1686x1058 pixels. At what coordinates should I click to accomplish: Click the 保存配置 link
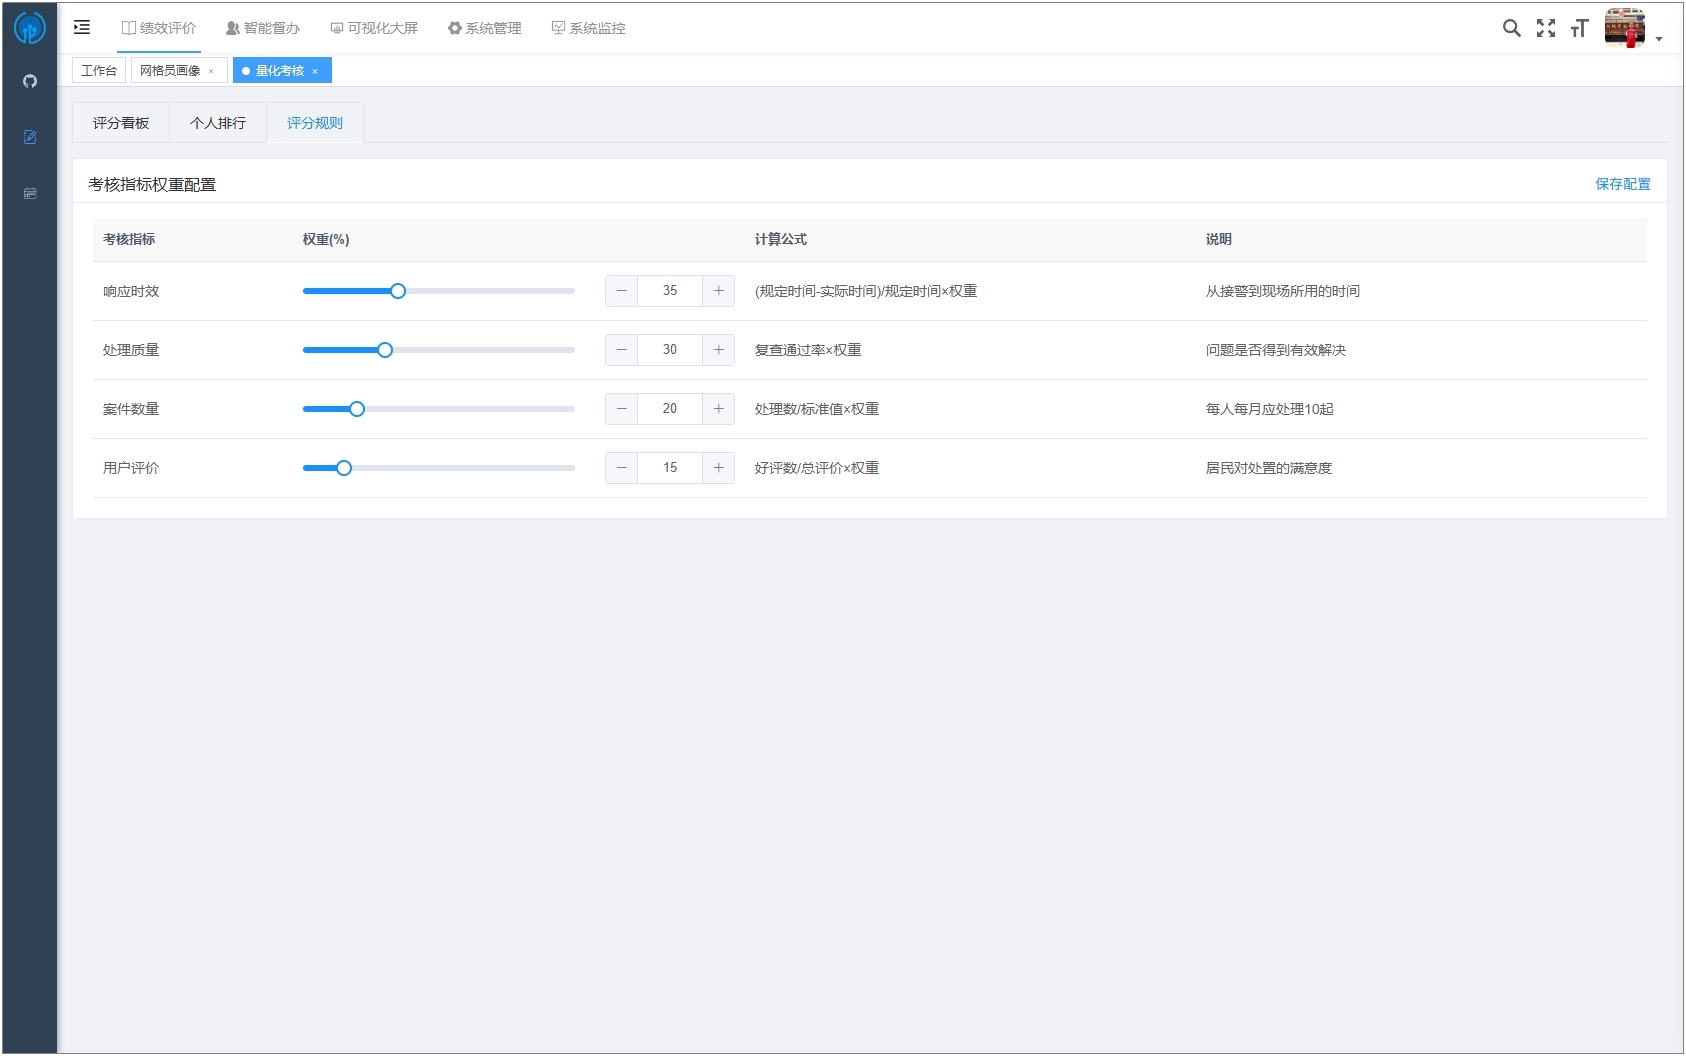click(x=1622, y=184)
